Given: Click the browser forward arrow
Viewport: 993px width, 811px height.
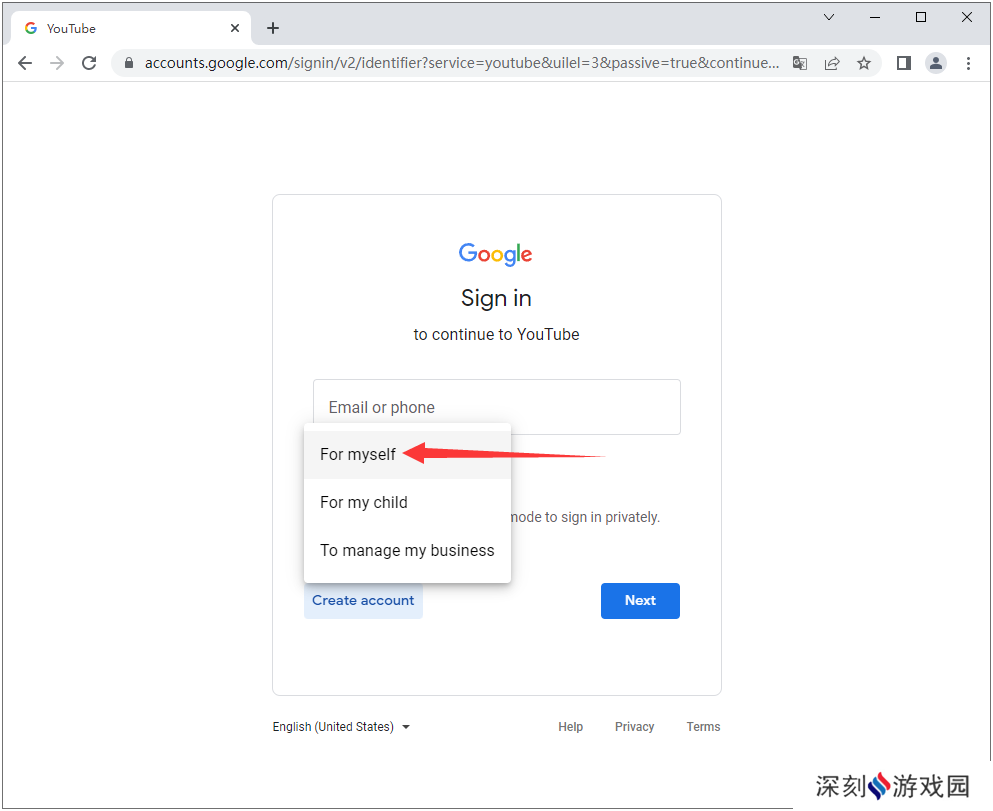Looking at the screenshot, I should pyautogui.click(x=57, y=63).
